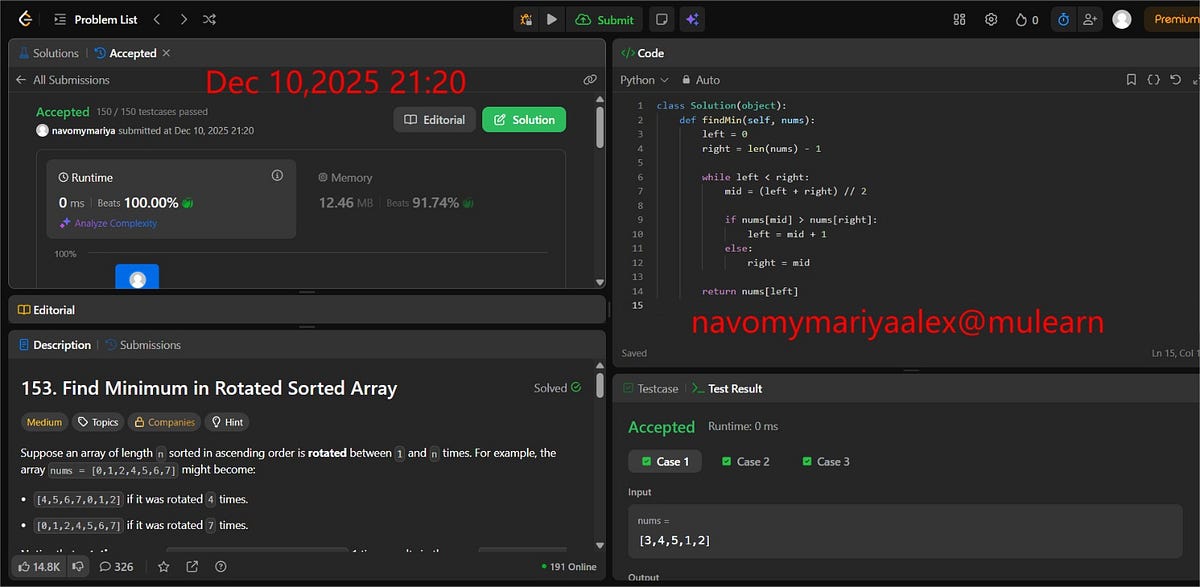Open the layout grid icon
The height and width of the screenshot is (587, 1200).
[x=960, y=19]
